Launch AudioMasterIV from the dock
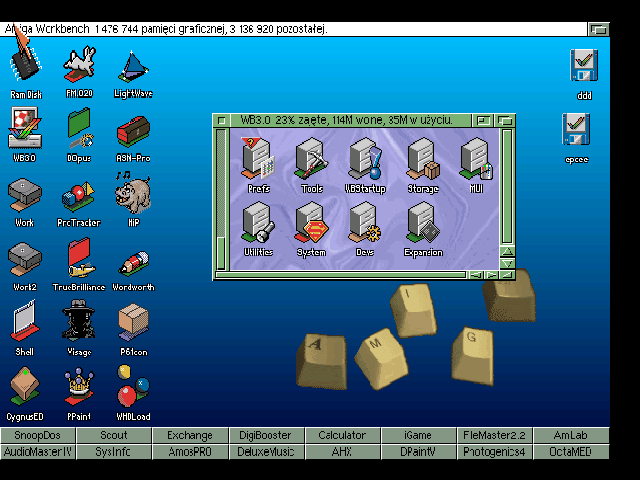The width and height of the screenshot is (640, 480). coord(38,452)
